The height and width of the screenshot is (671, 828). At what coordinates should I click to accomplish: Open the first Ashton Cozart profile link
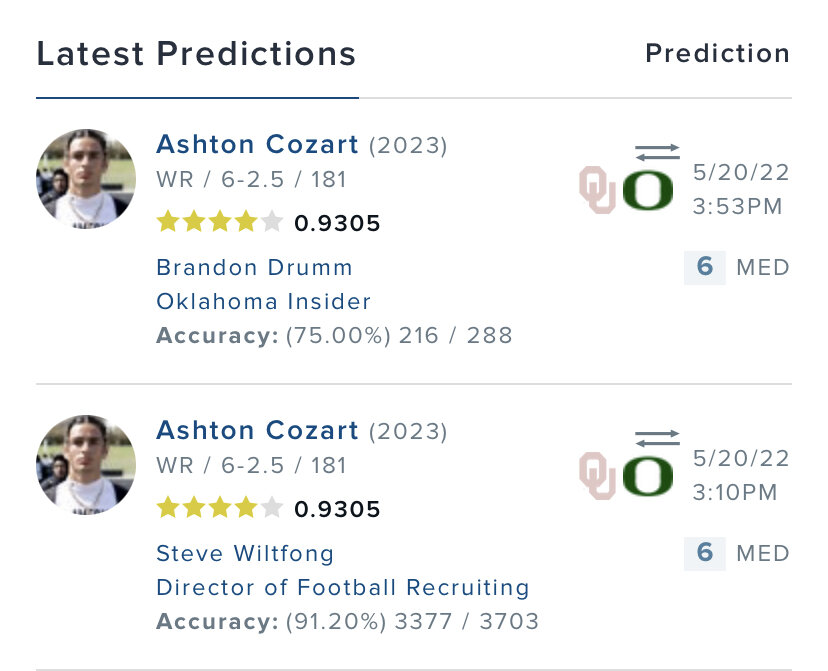(x=257, y=145)
